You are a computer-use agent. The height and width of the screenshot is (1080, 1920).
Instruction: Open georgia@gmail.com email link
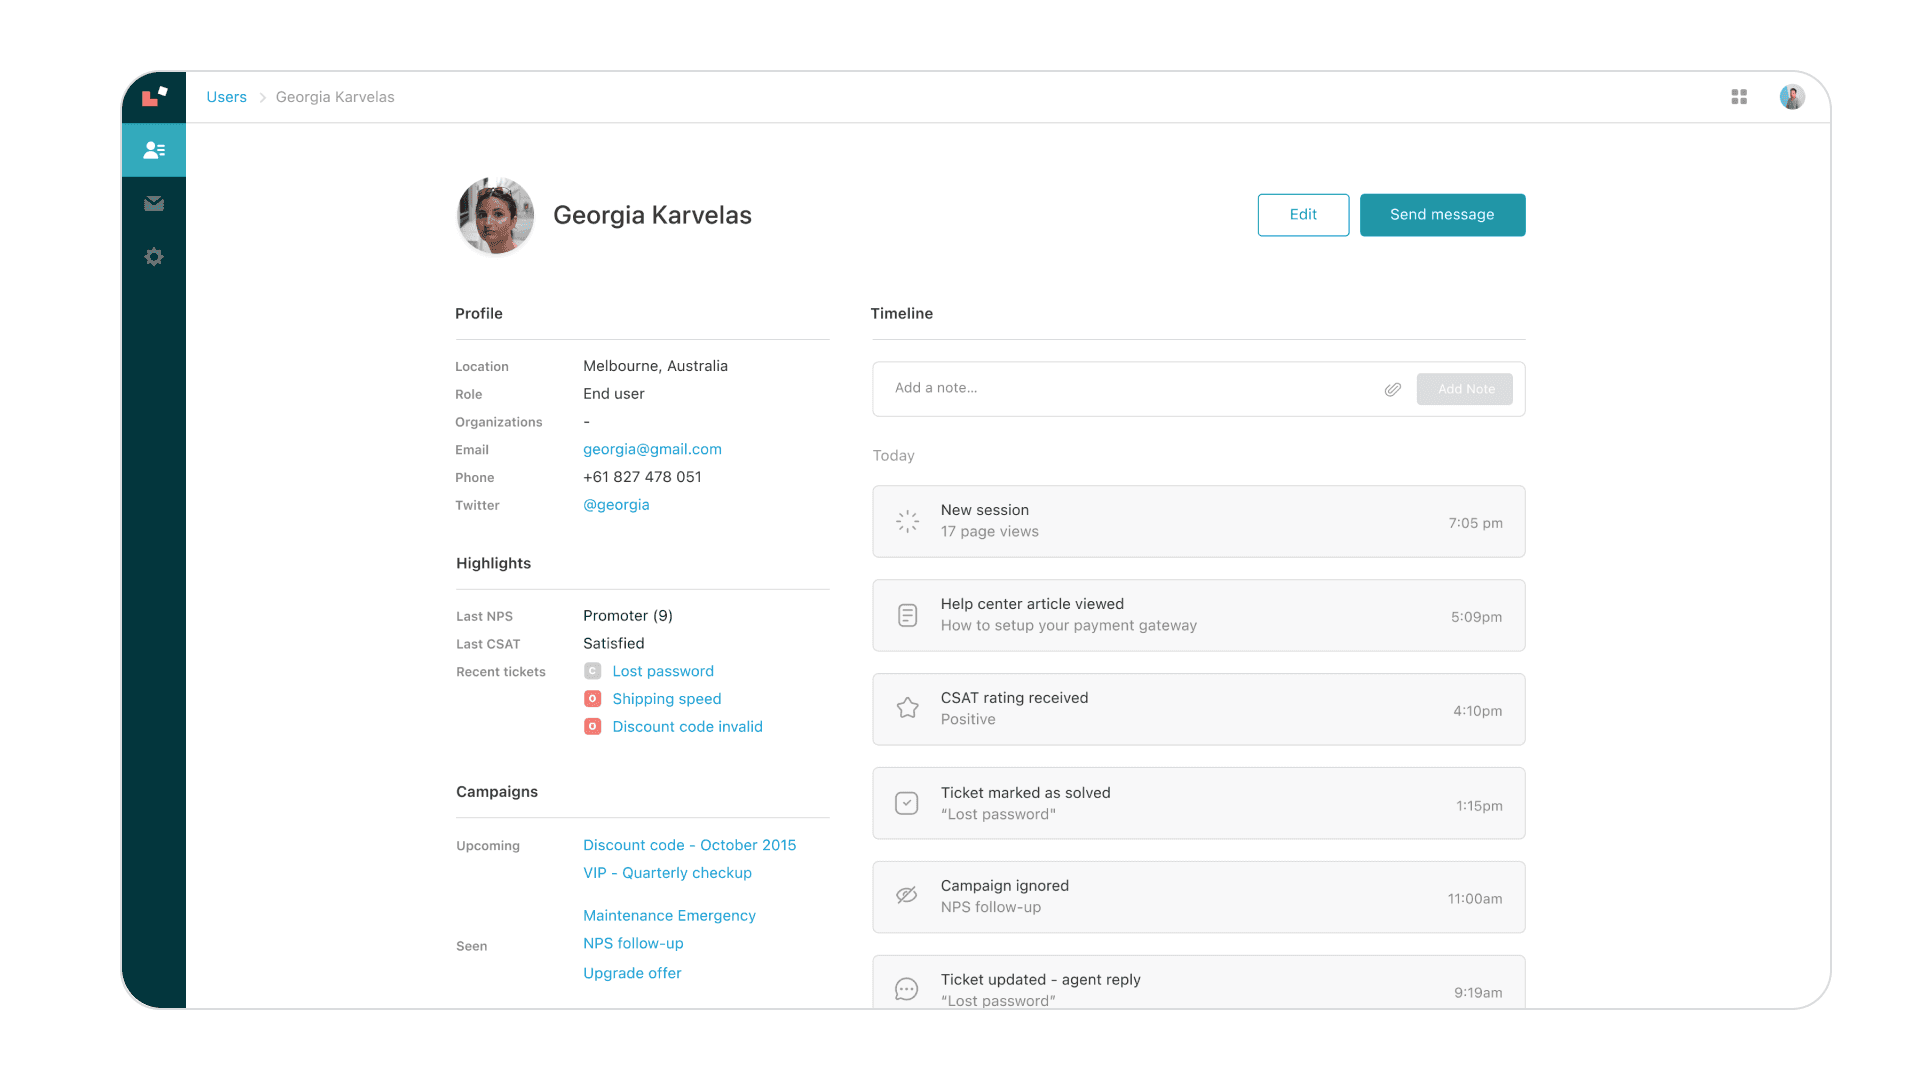click(652, 449)
